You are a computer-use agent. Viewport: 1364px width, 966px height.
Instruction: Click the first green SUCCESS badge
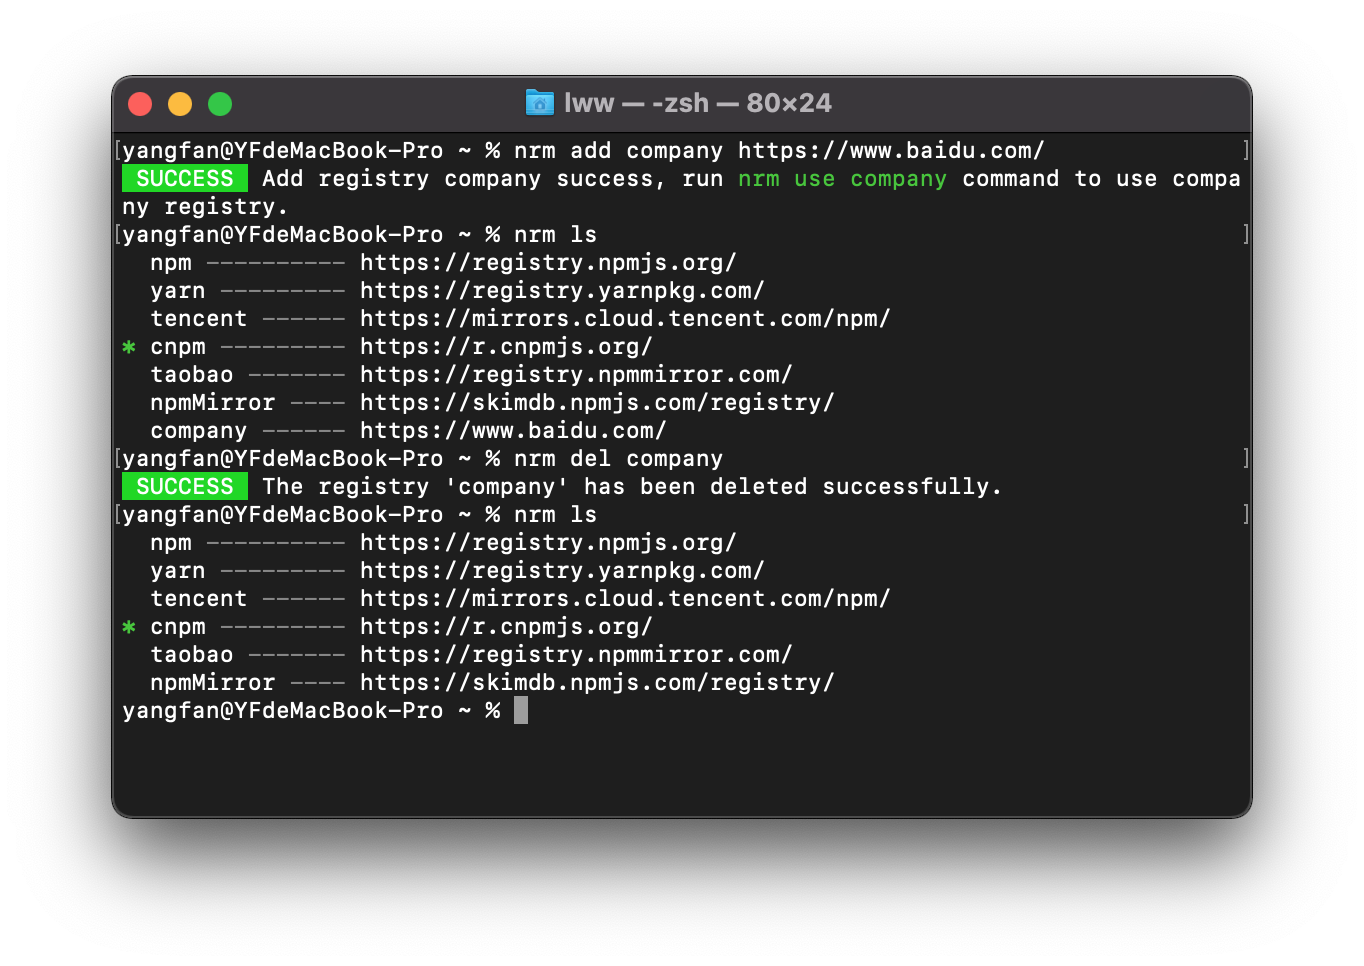[185, 179]
